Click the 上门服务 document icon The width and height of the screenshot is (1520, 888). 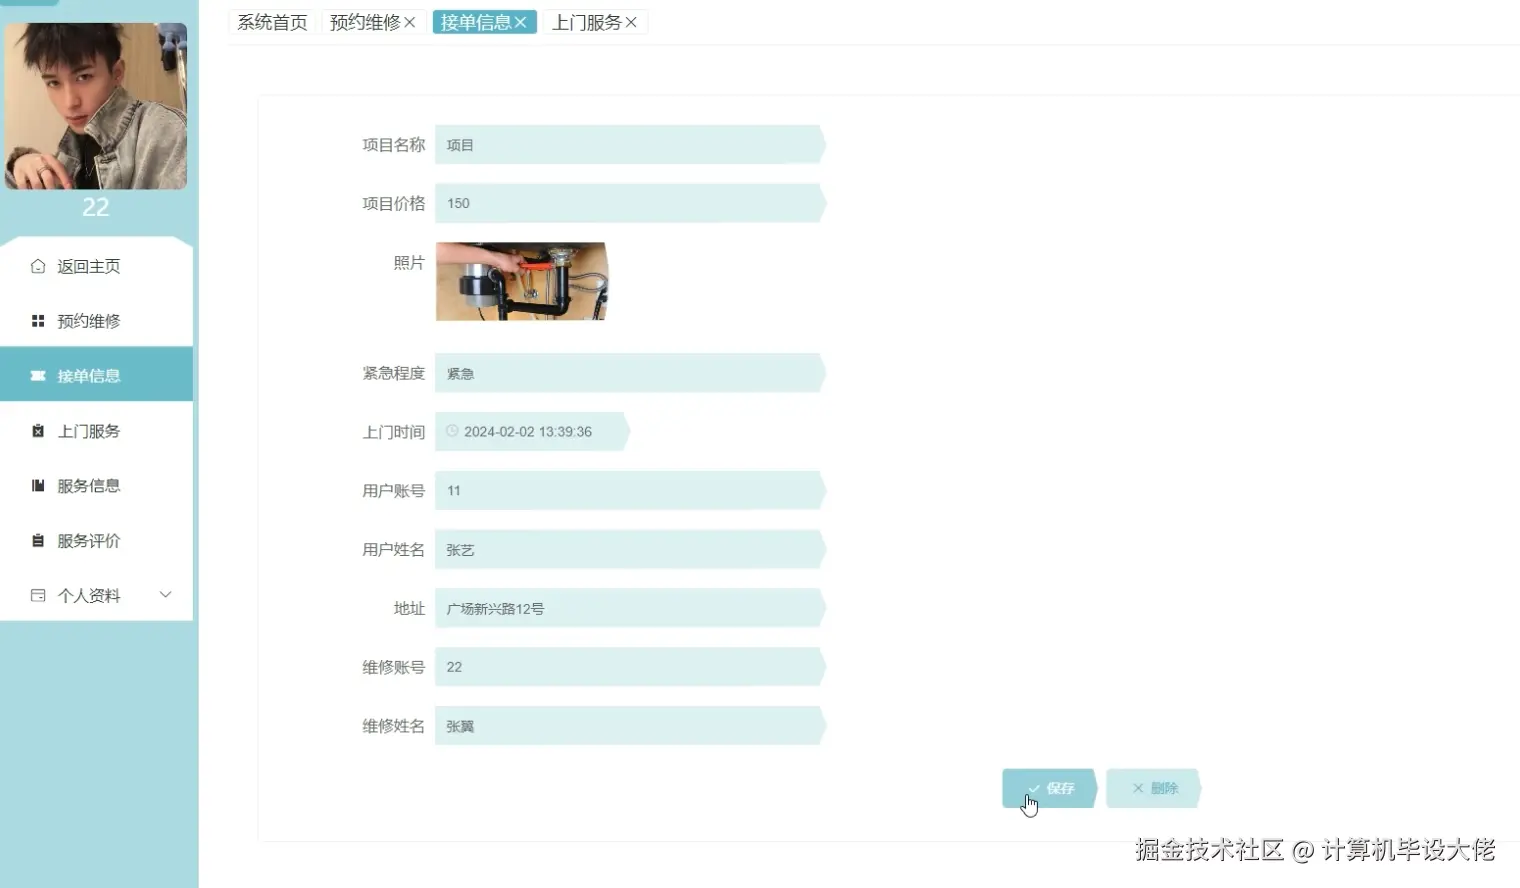click(x=36, y=430)
